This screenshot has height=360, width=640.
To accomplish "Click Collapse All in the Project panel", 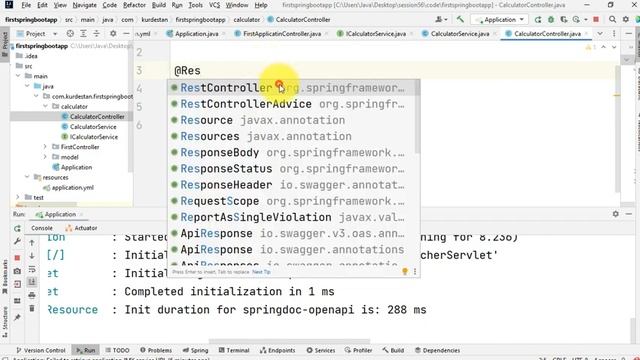I will pyautogui.click(x=96, y=33).
